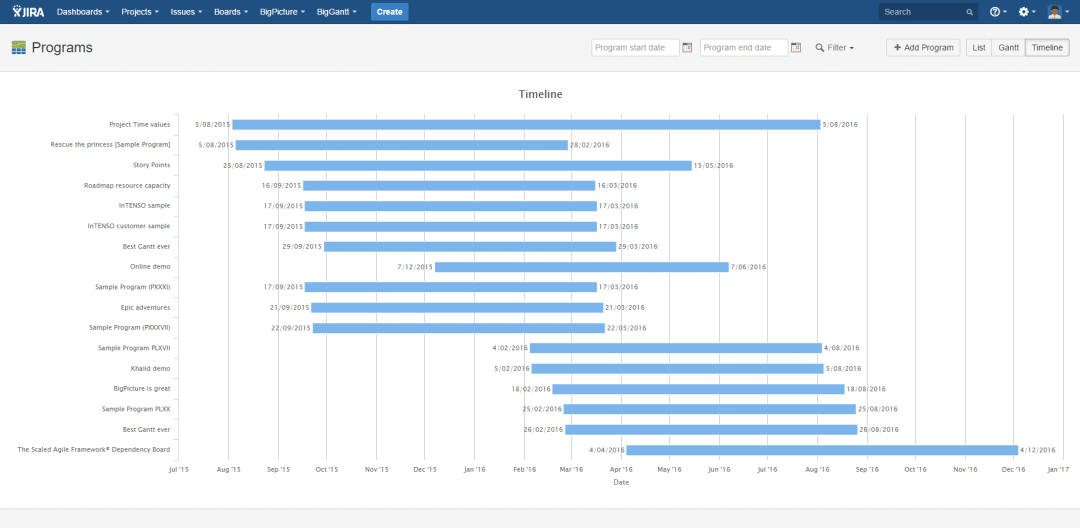1080x528 pixels.
Task: Select the Roadmap resource capacity bar
Action: click(x=449, y=186)
